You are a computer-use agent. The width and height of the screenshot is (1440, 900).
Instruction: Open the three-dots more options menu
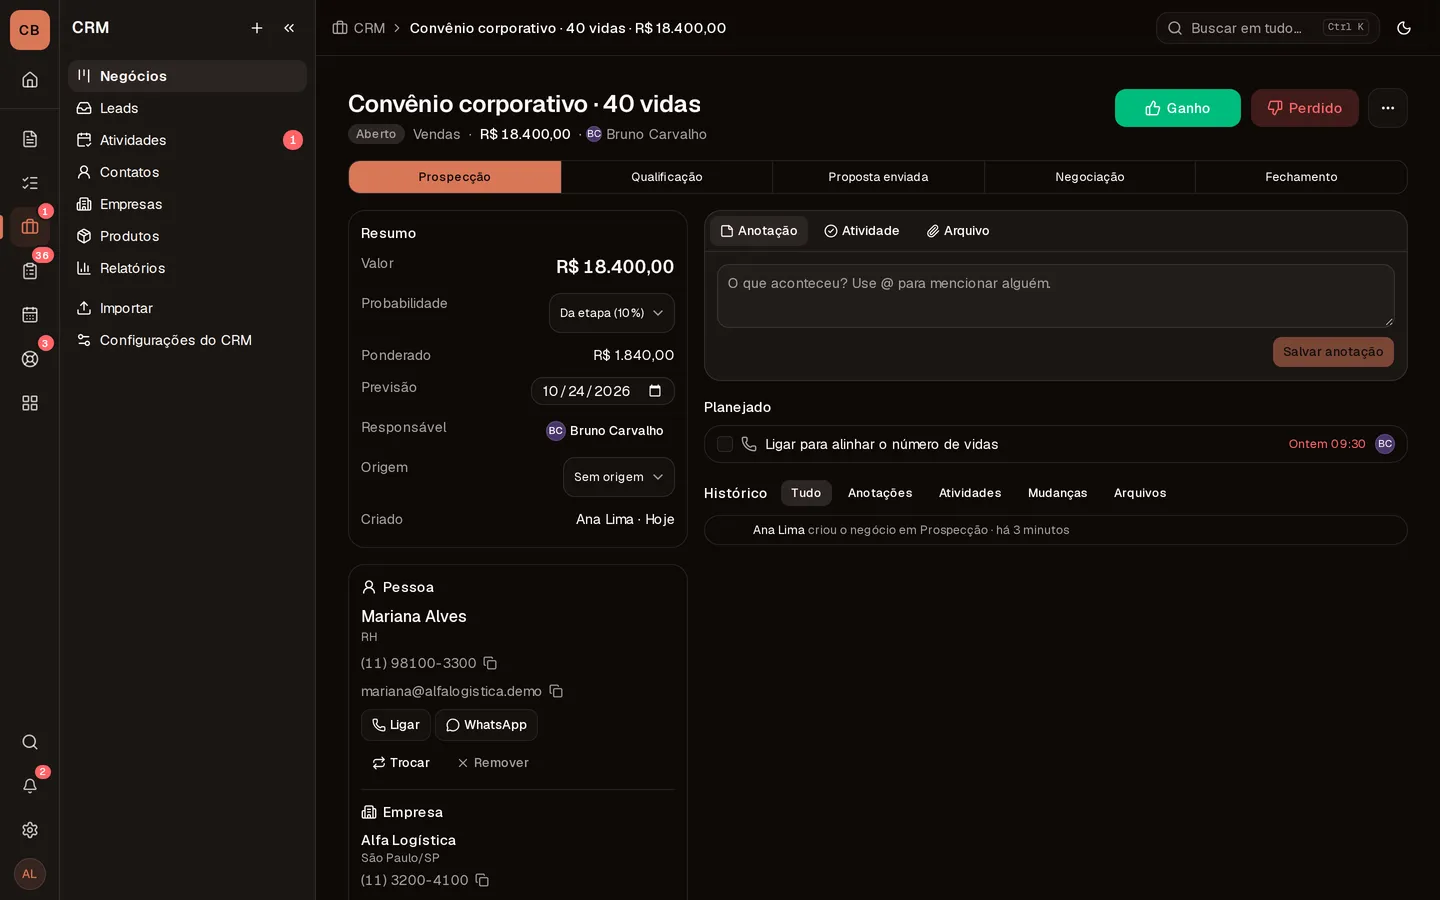click(x=1388, y=108)
